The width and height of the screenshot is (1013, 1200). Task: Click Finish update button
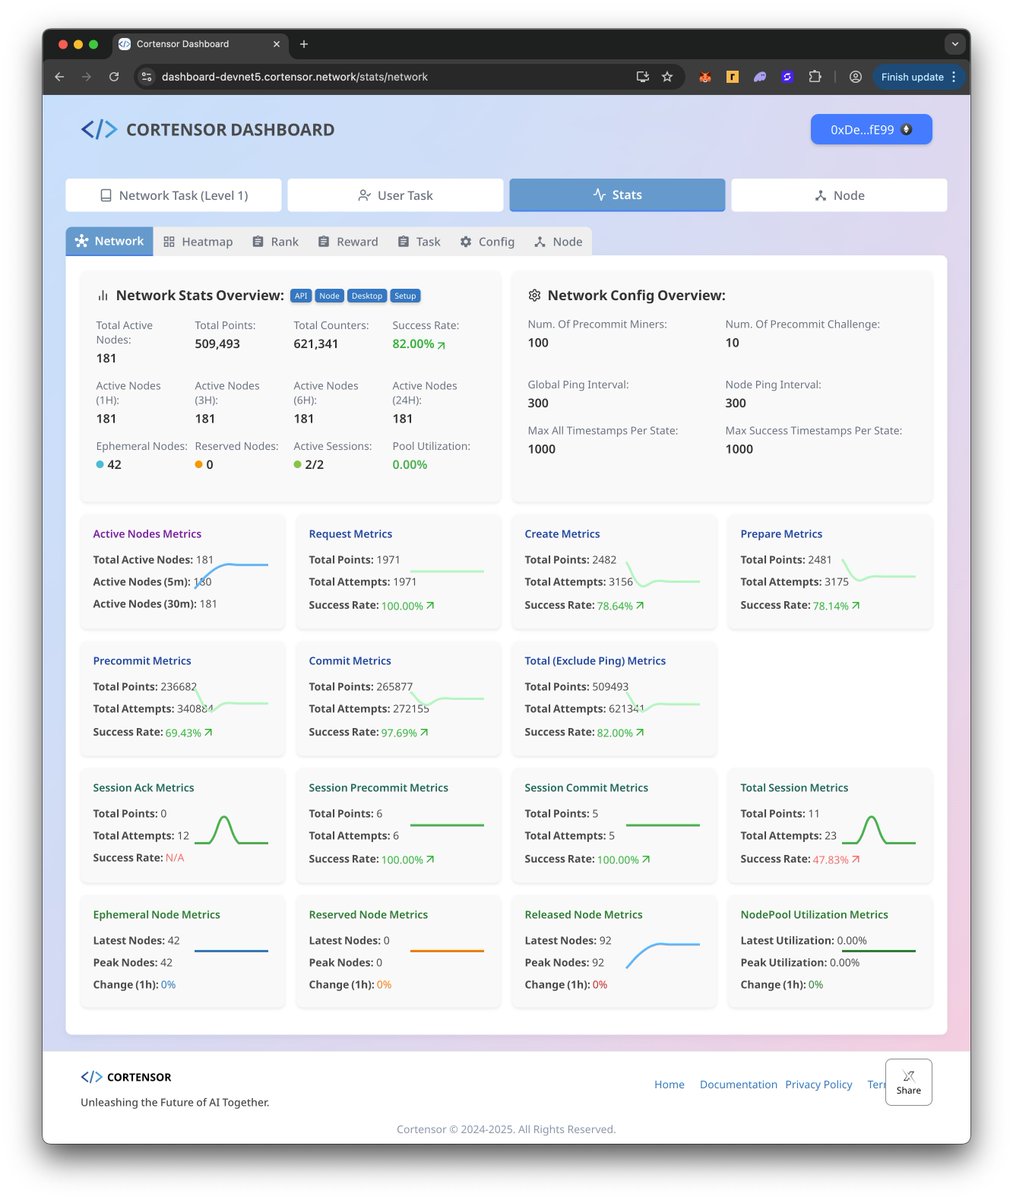(x=912, y=77)
